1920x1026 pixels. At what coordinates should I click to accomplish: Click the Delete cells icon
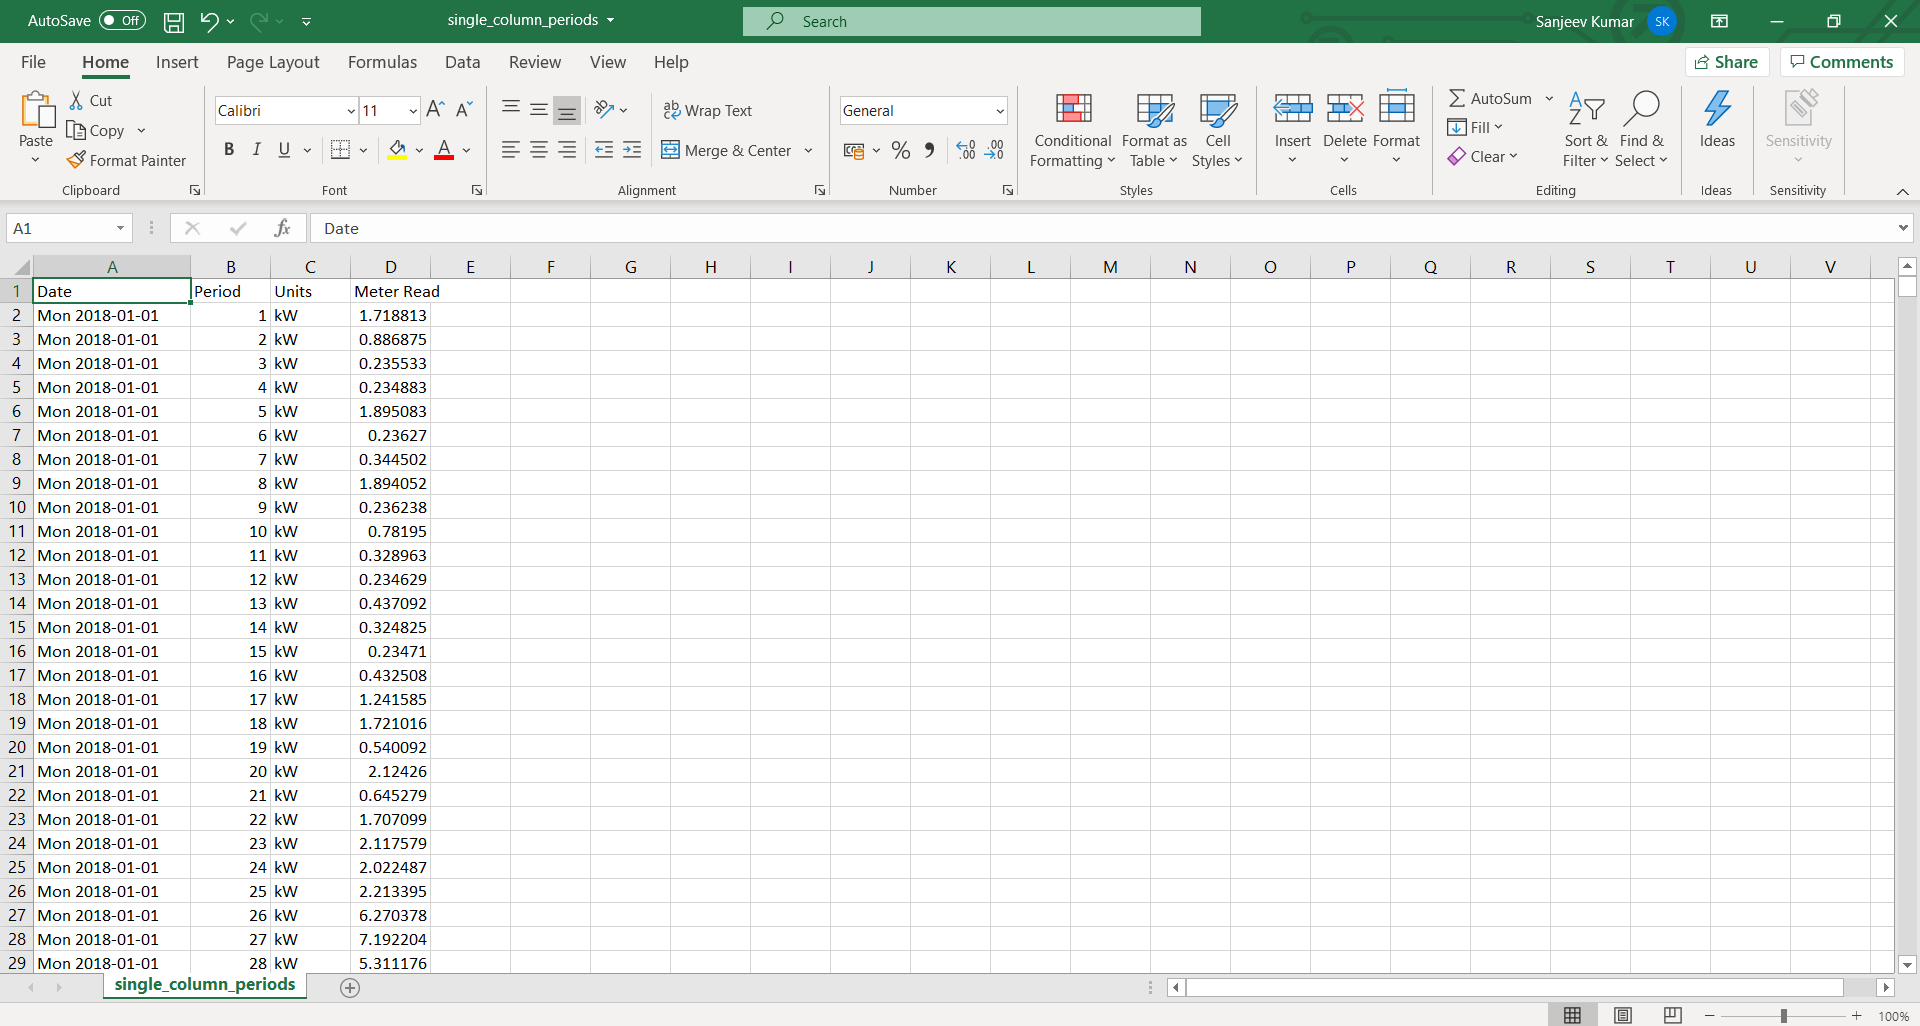(x=1345, y=108)
